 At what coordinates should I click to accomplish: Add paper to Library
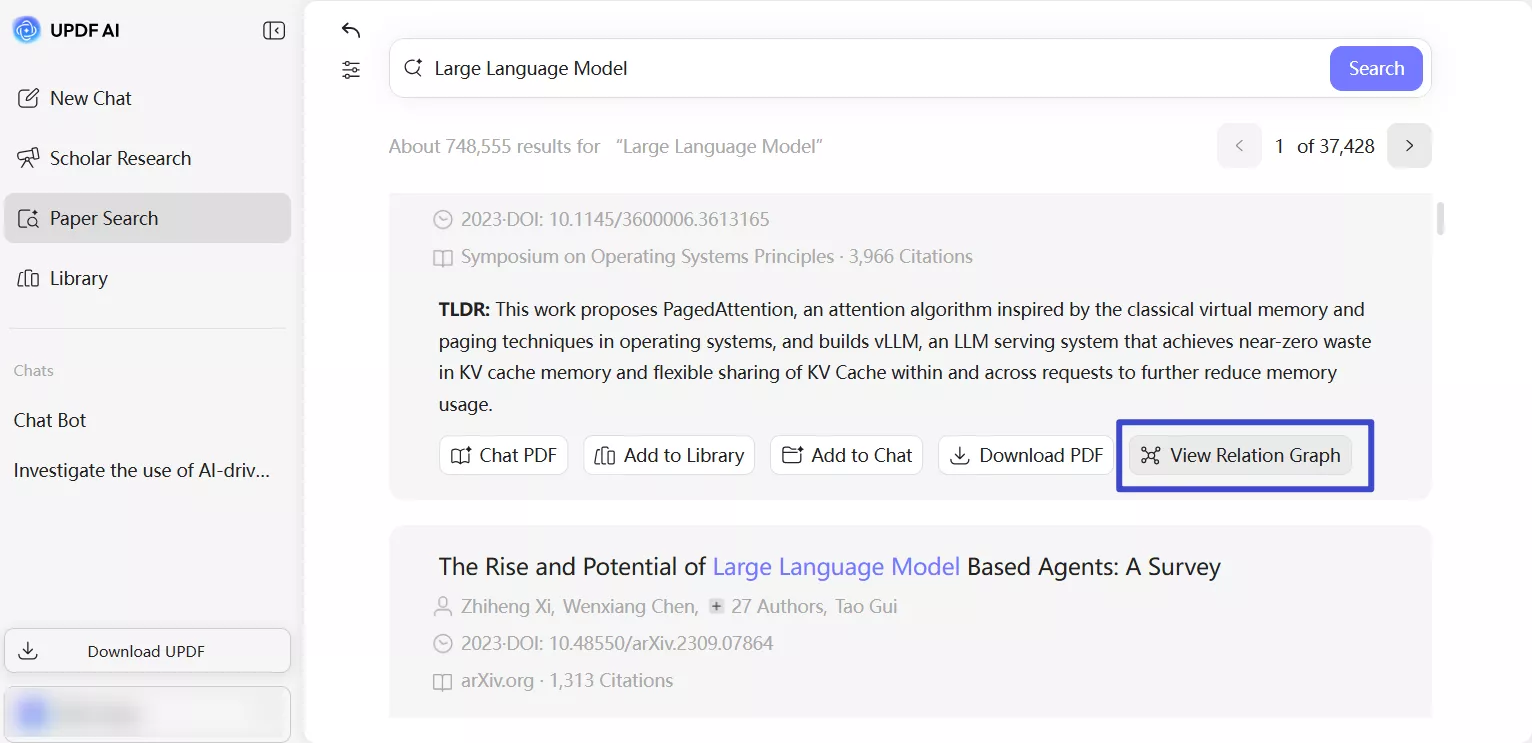[x=669, y=455]
